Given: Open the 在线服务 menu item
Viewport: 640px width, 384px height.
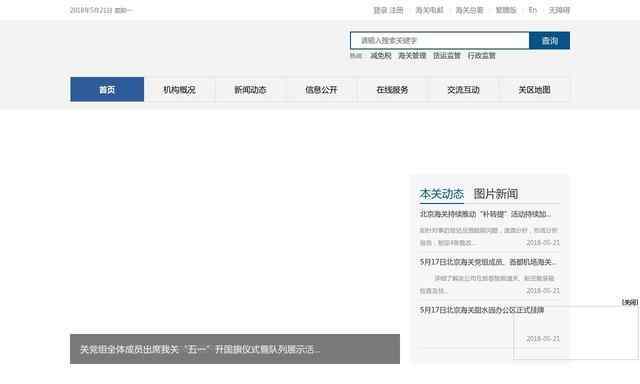Looking at the screenshot, I should [x=392, y=89].
